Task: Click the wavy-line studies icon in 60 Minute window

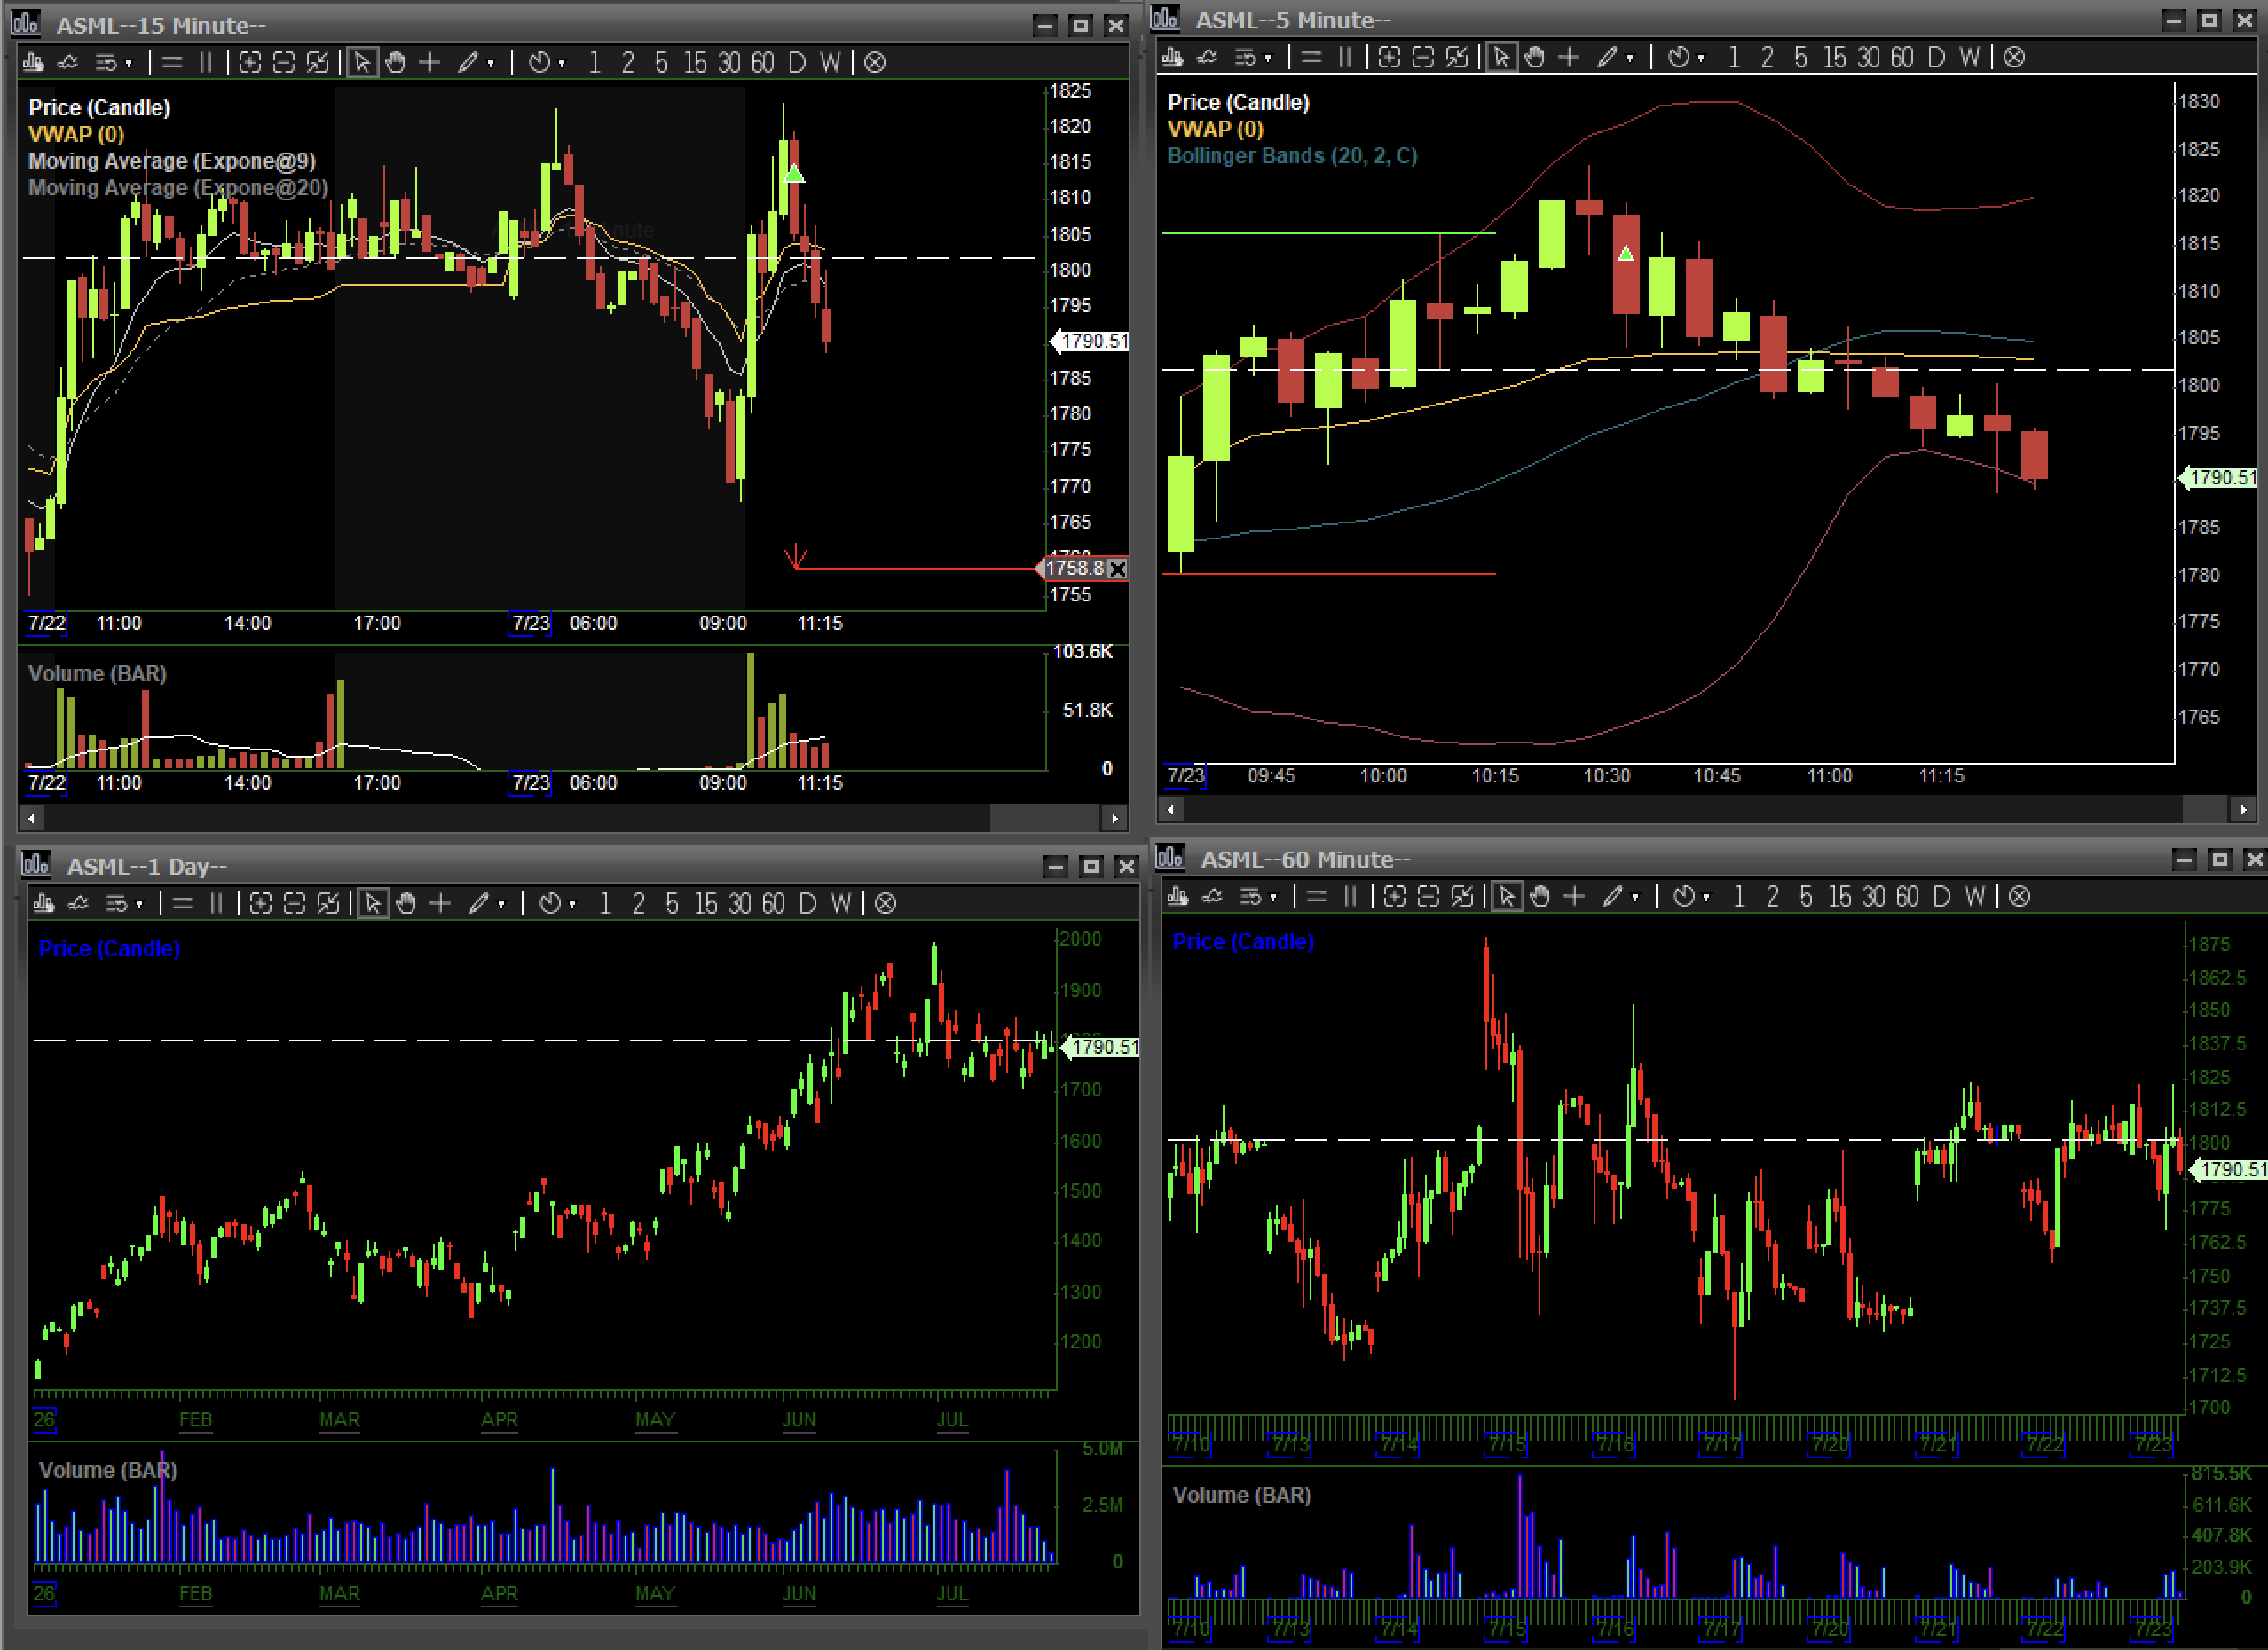Action: coord(1212,897)
